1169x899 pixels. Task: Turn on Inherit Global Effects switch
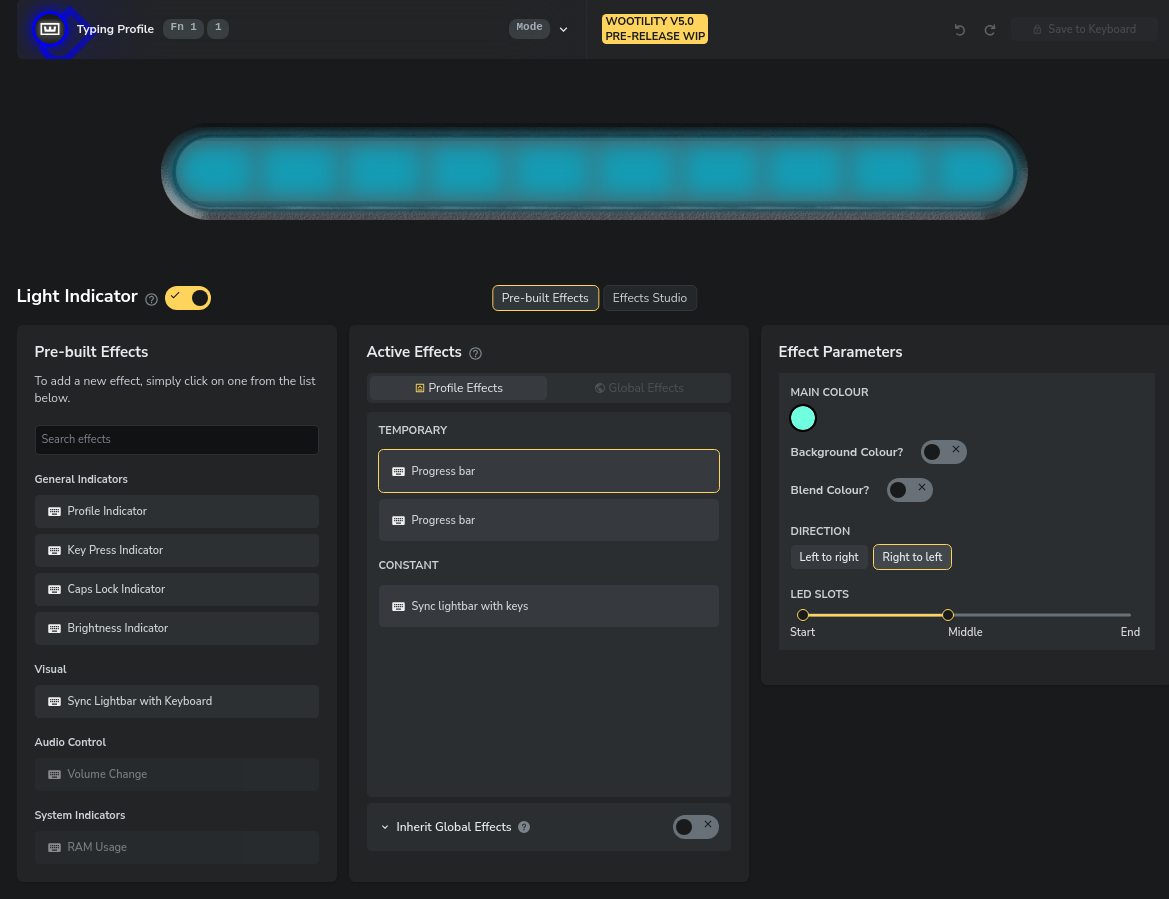coord(696,827)
